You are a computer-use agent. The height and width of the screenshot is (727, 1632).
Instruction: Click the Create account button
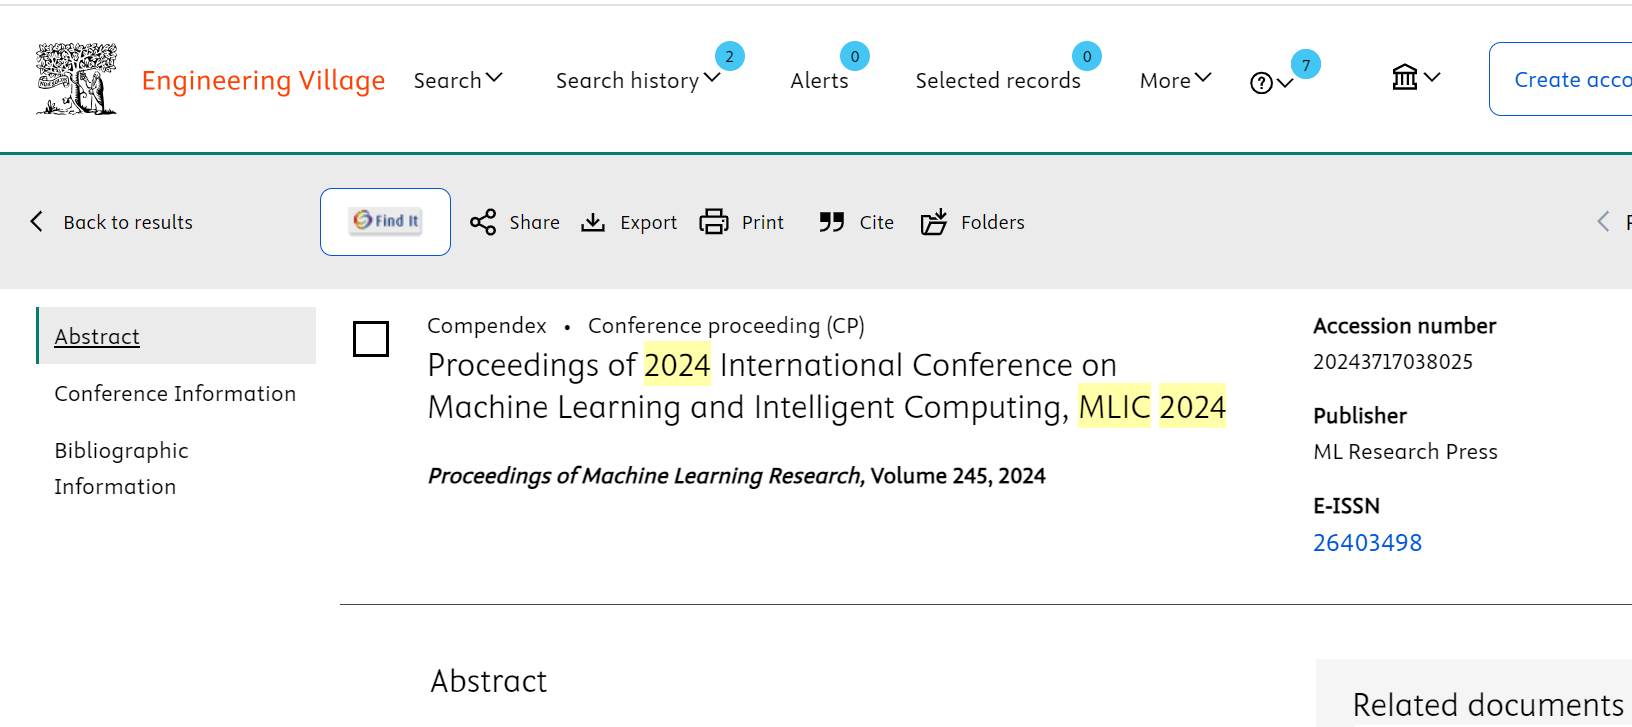1561,79
